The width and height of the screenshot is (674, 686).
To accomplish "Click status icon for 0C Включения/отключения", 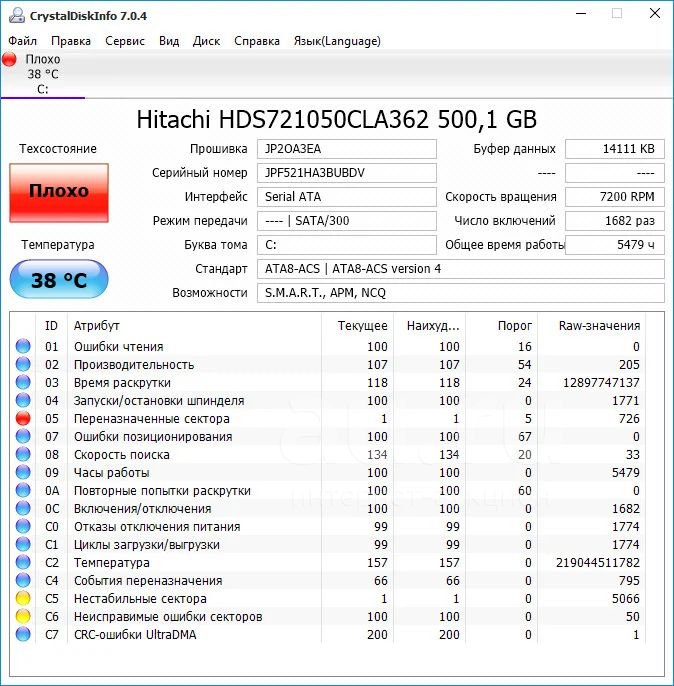I will click(23, 508).
